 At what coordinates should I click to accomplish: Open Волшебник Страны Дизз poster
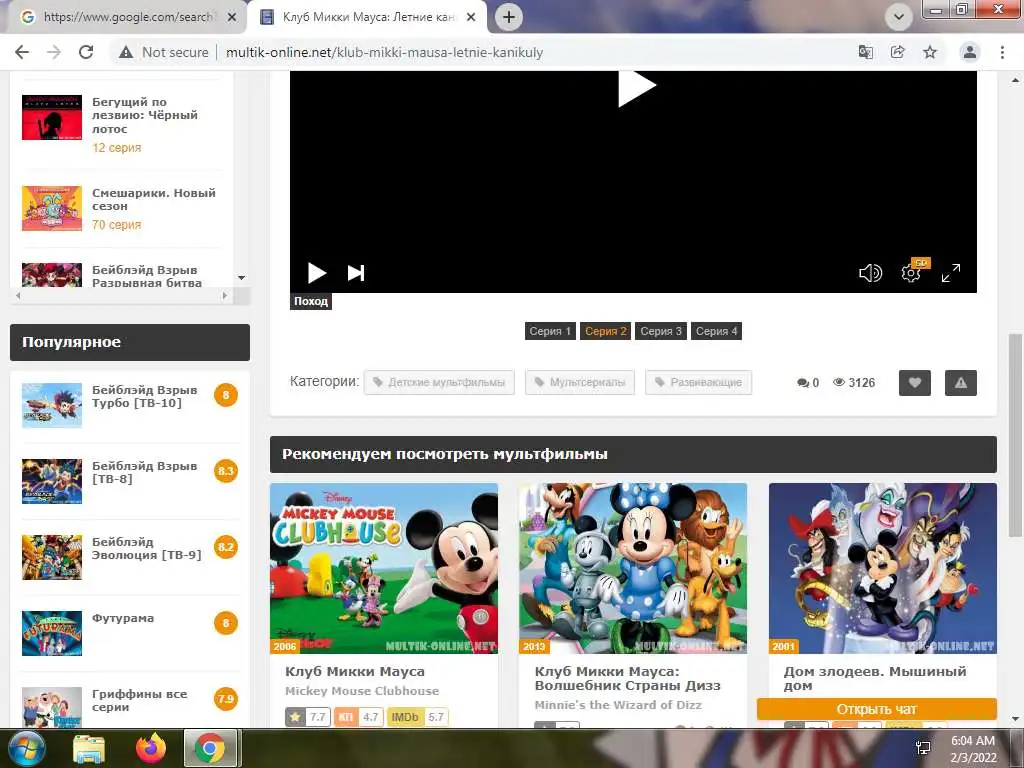(633, 568)
